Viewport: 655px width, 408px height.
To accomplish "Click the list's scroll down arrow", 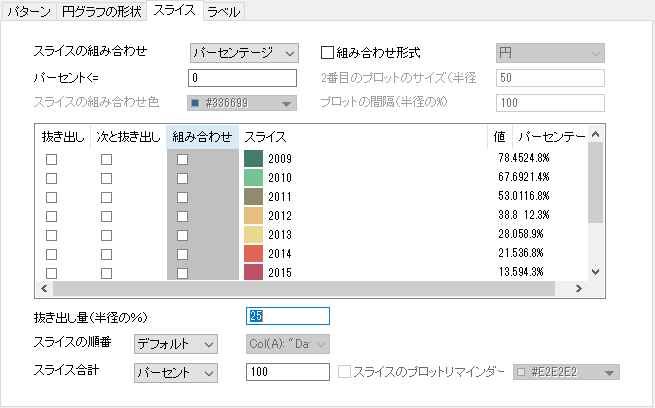I will [x=596, y=272].
